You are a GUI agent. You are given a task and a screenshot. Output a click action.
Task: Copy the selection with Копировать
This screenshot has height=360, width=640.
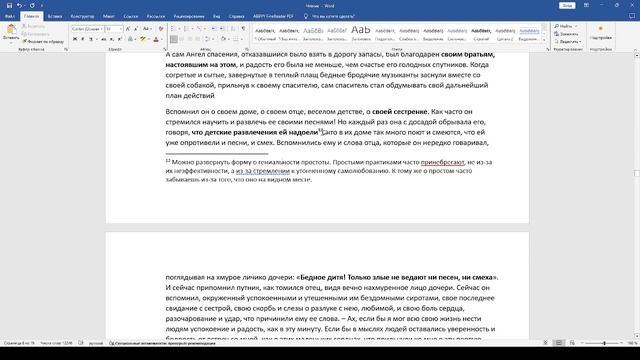click(x=36, y=34)
